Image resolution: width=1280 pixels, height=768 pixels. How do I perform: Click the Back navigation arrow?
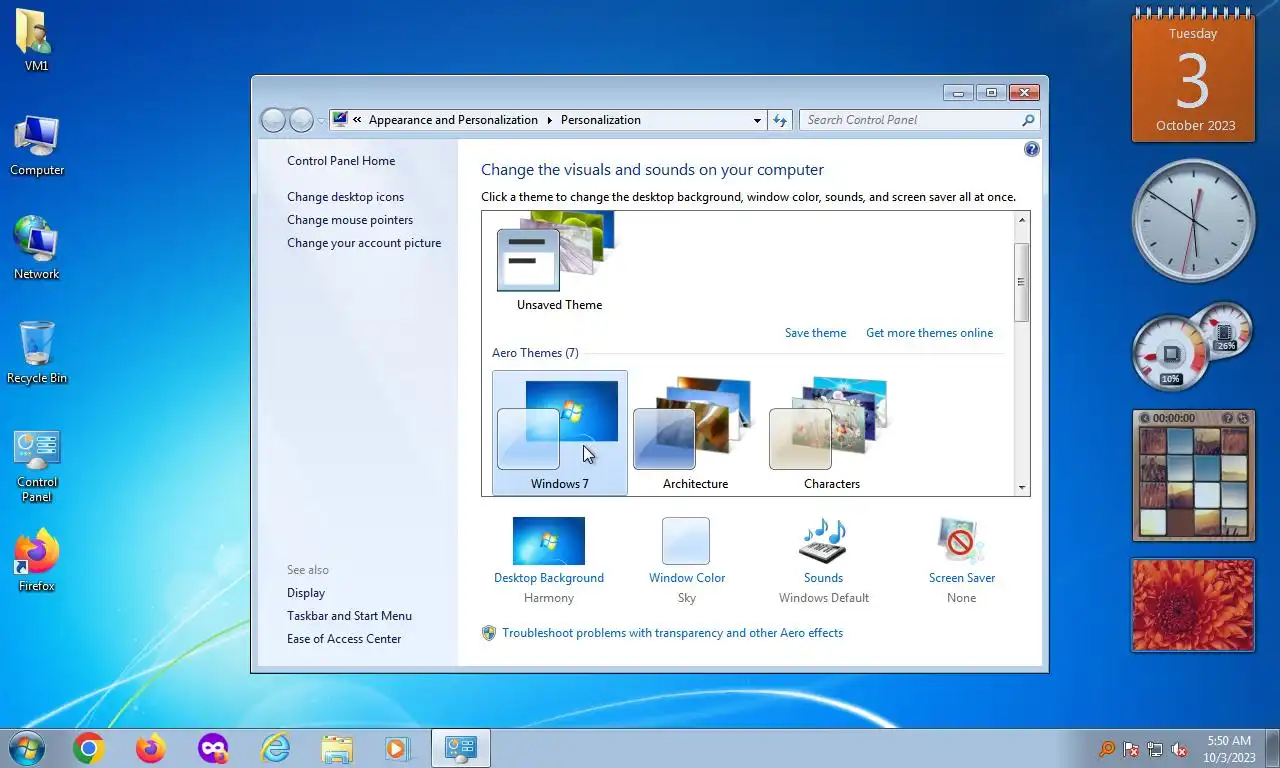tap(273, 120)
